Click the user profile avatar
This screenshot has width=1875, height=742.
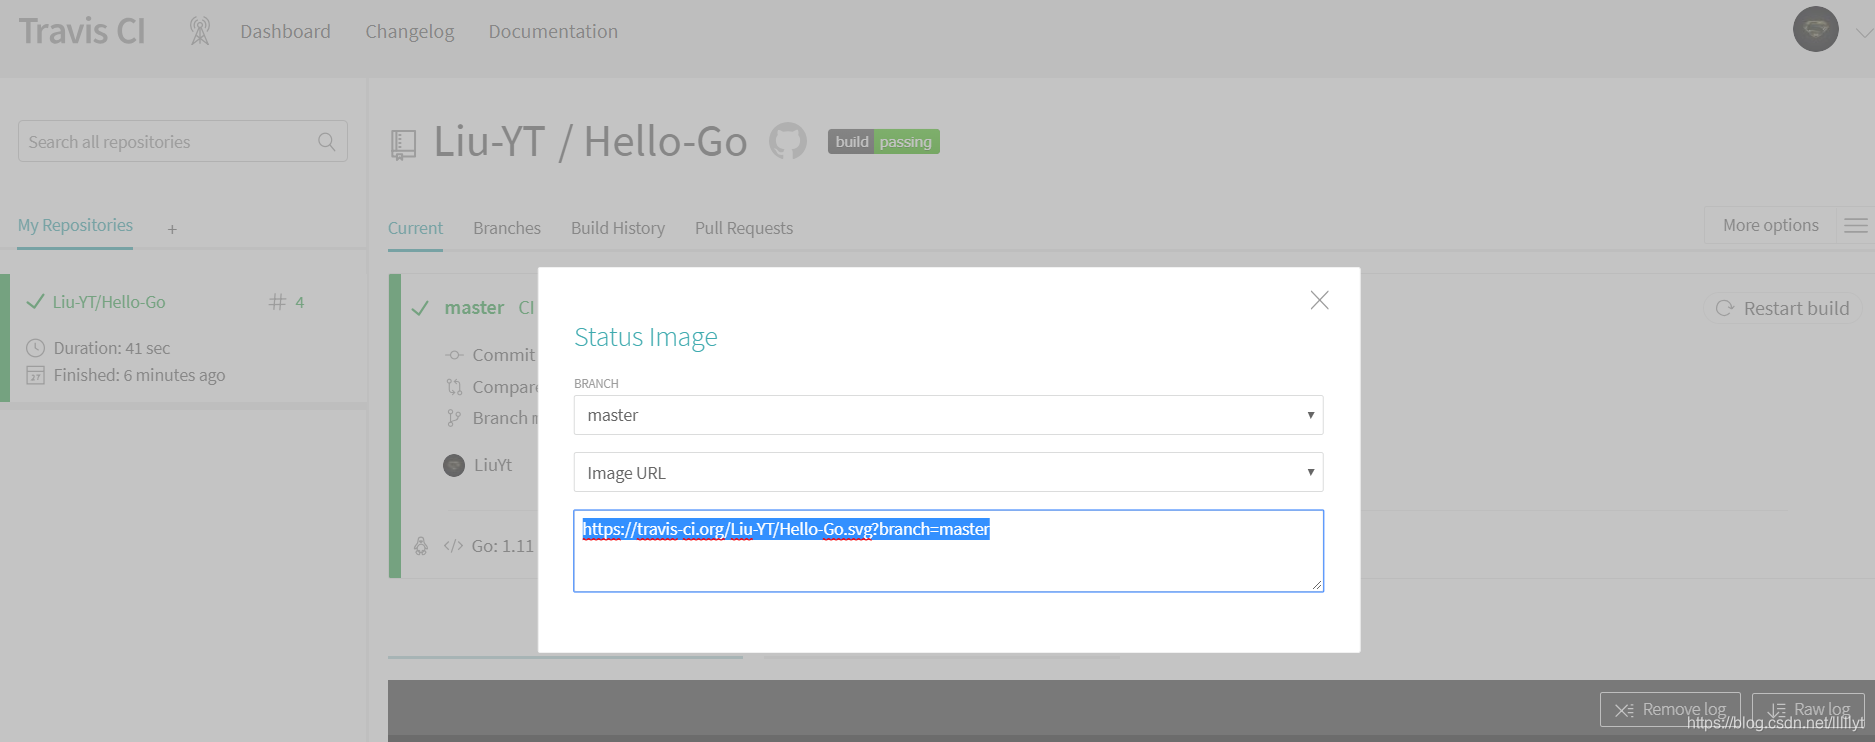coord(1816,29)
